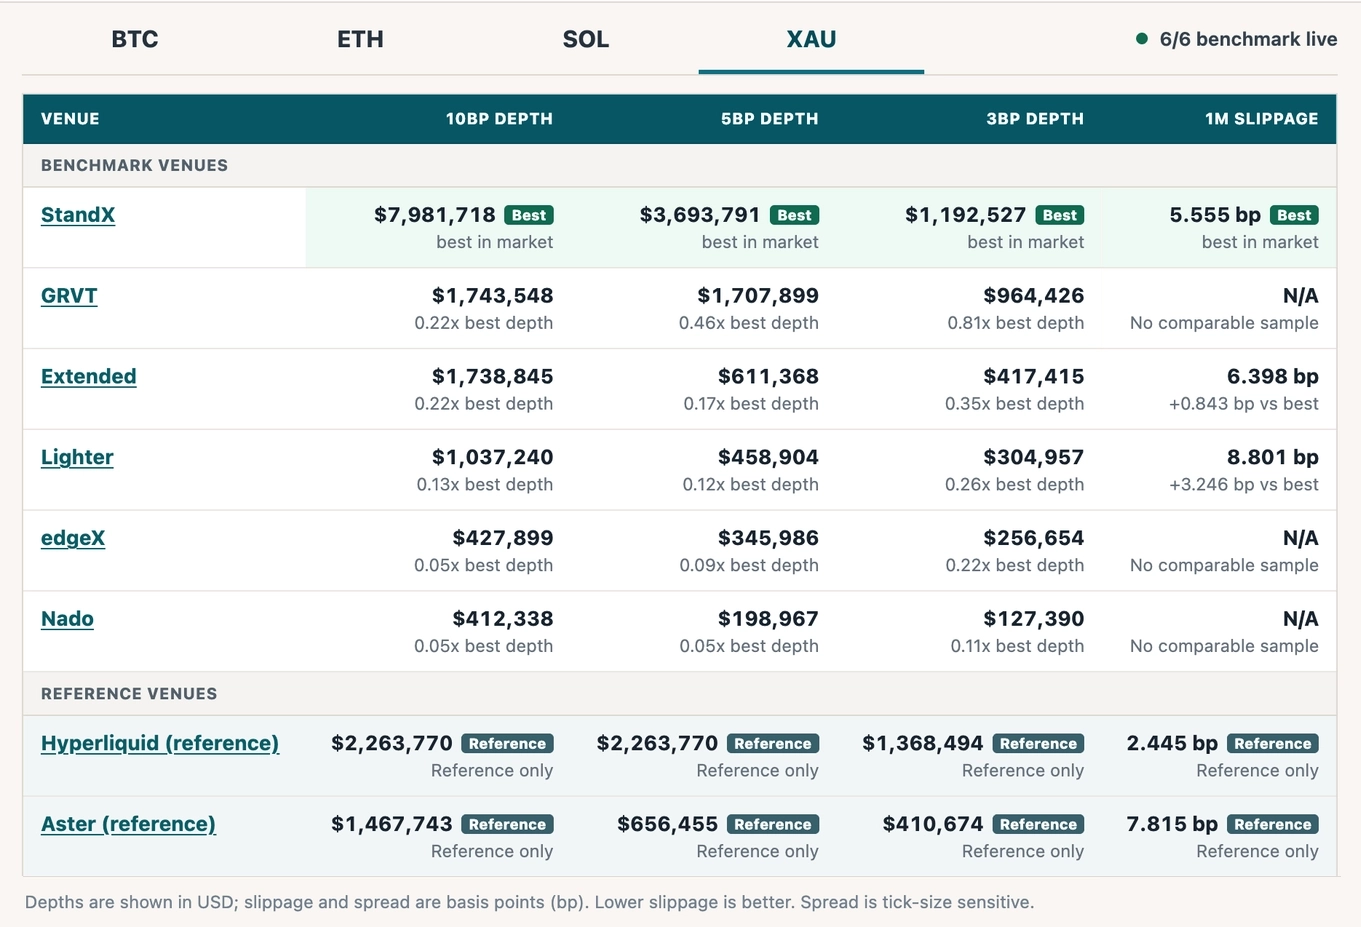Click the "6/6 benchmark live" status text
1361x927 pixels.
click(x=1248, y=39)
